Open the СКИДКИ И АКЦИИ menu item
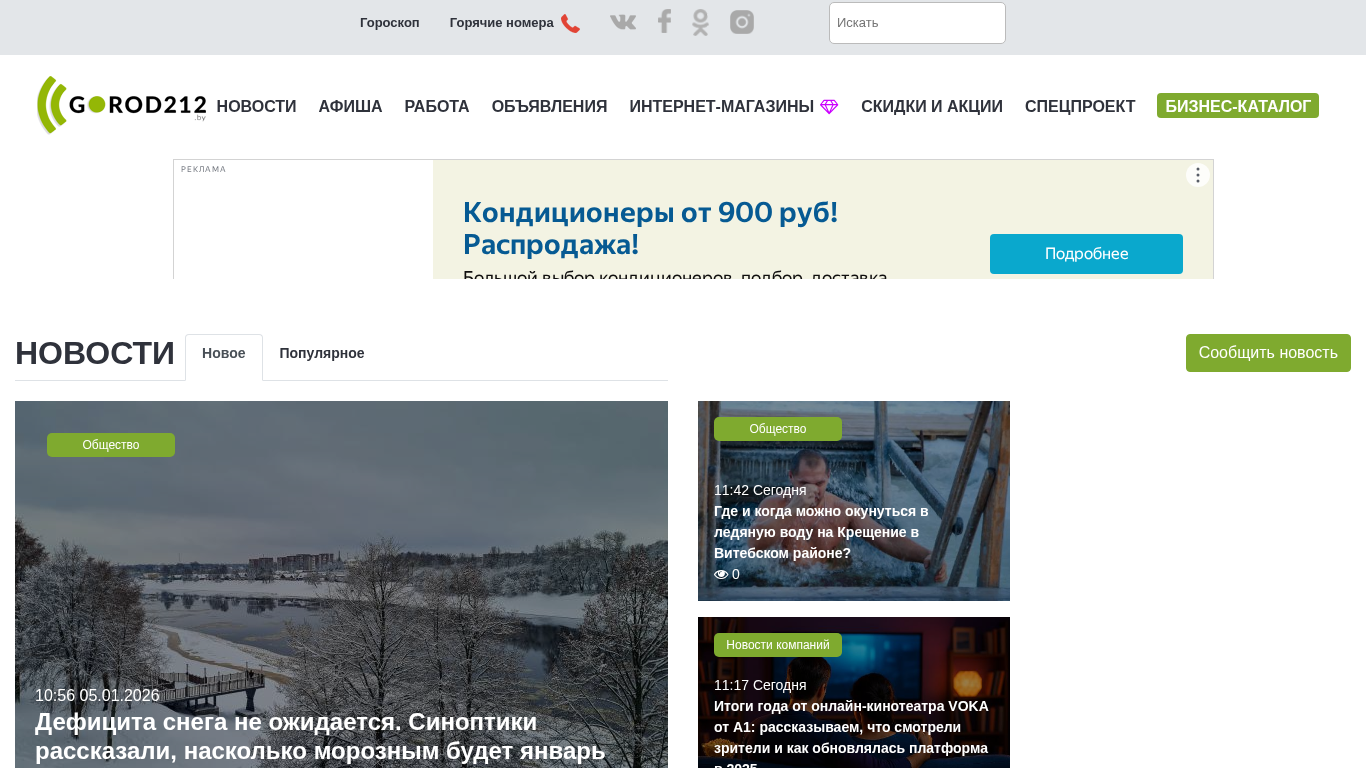This screenshot has width=1366, height=768. pos(932,107)
